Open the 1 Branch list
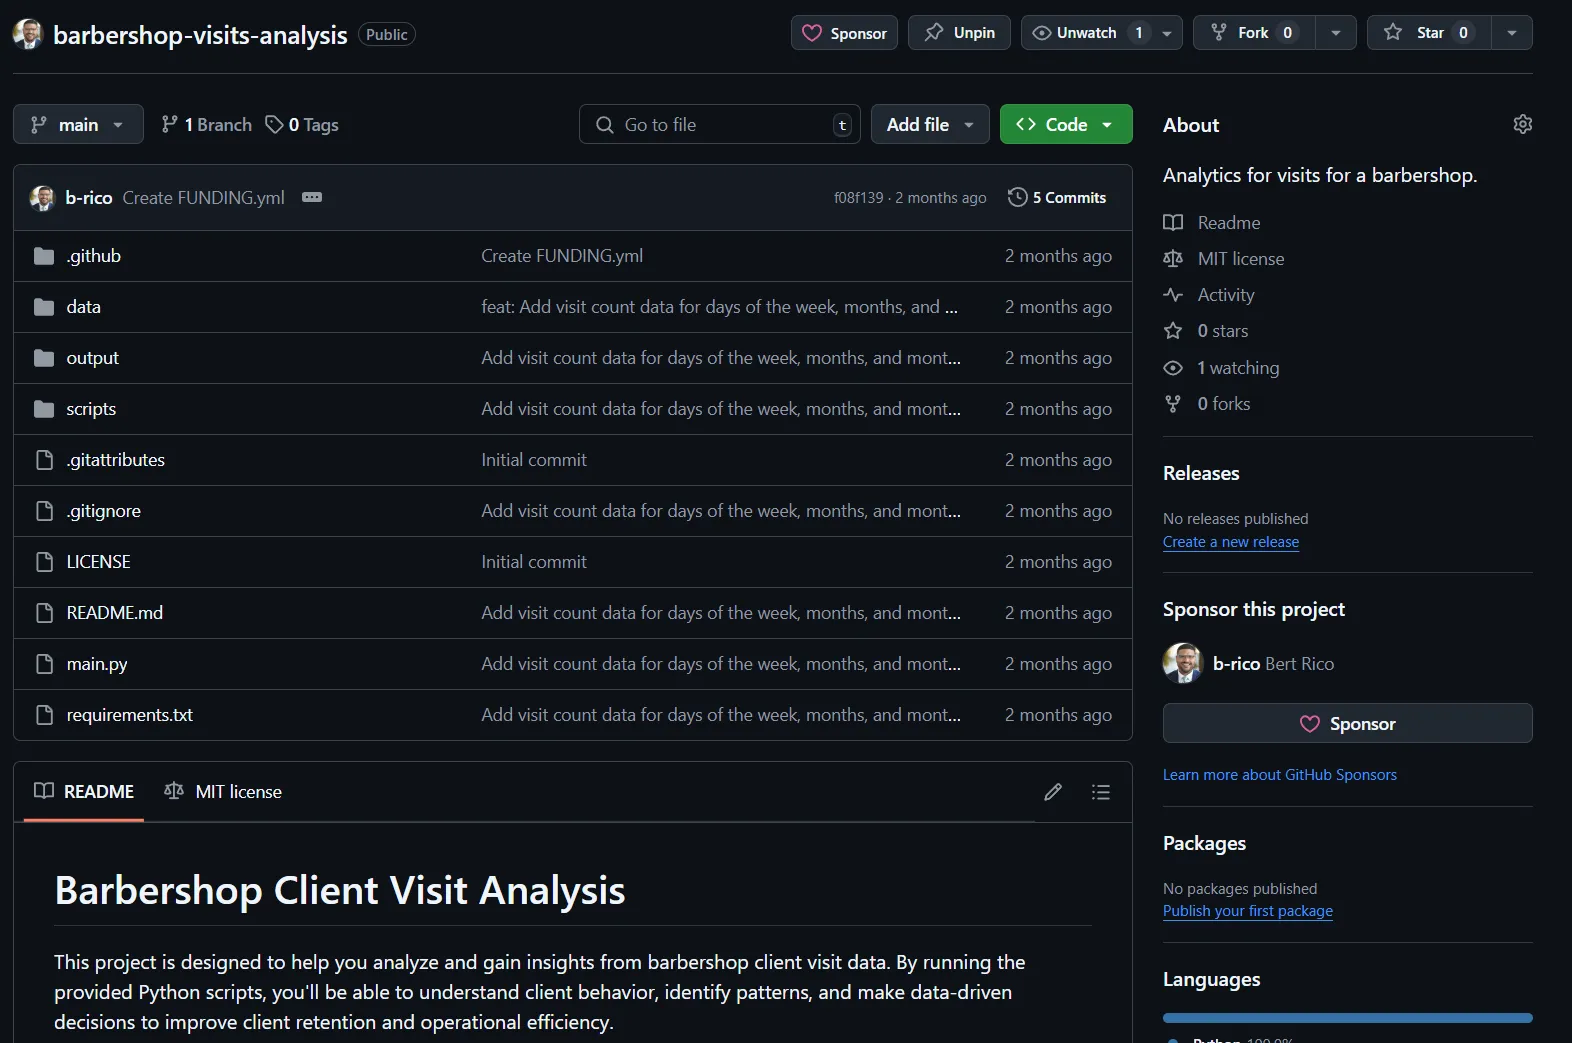Screen dimensions: 1572x1043 (207, 124)
